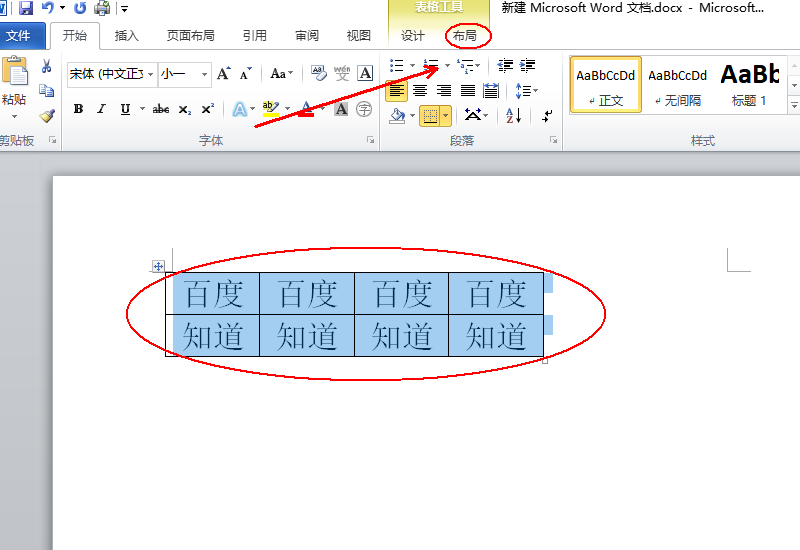The height and width of the screenshot is (550, 800).
Task: Open the 段落 dialog launcher
Action: (554, 140)
